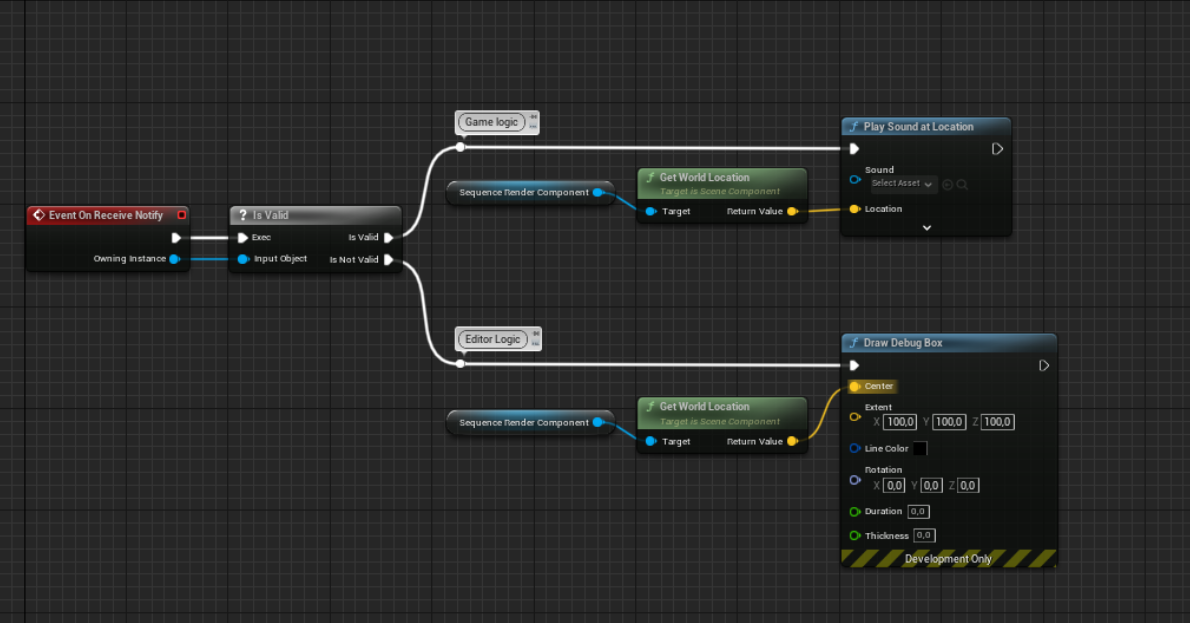The height and width of the screenshot is (623, 1190).
Task: Click the Sound input pin on Play Sound node
Action: click(854, 180)
